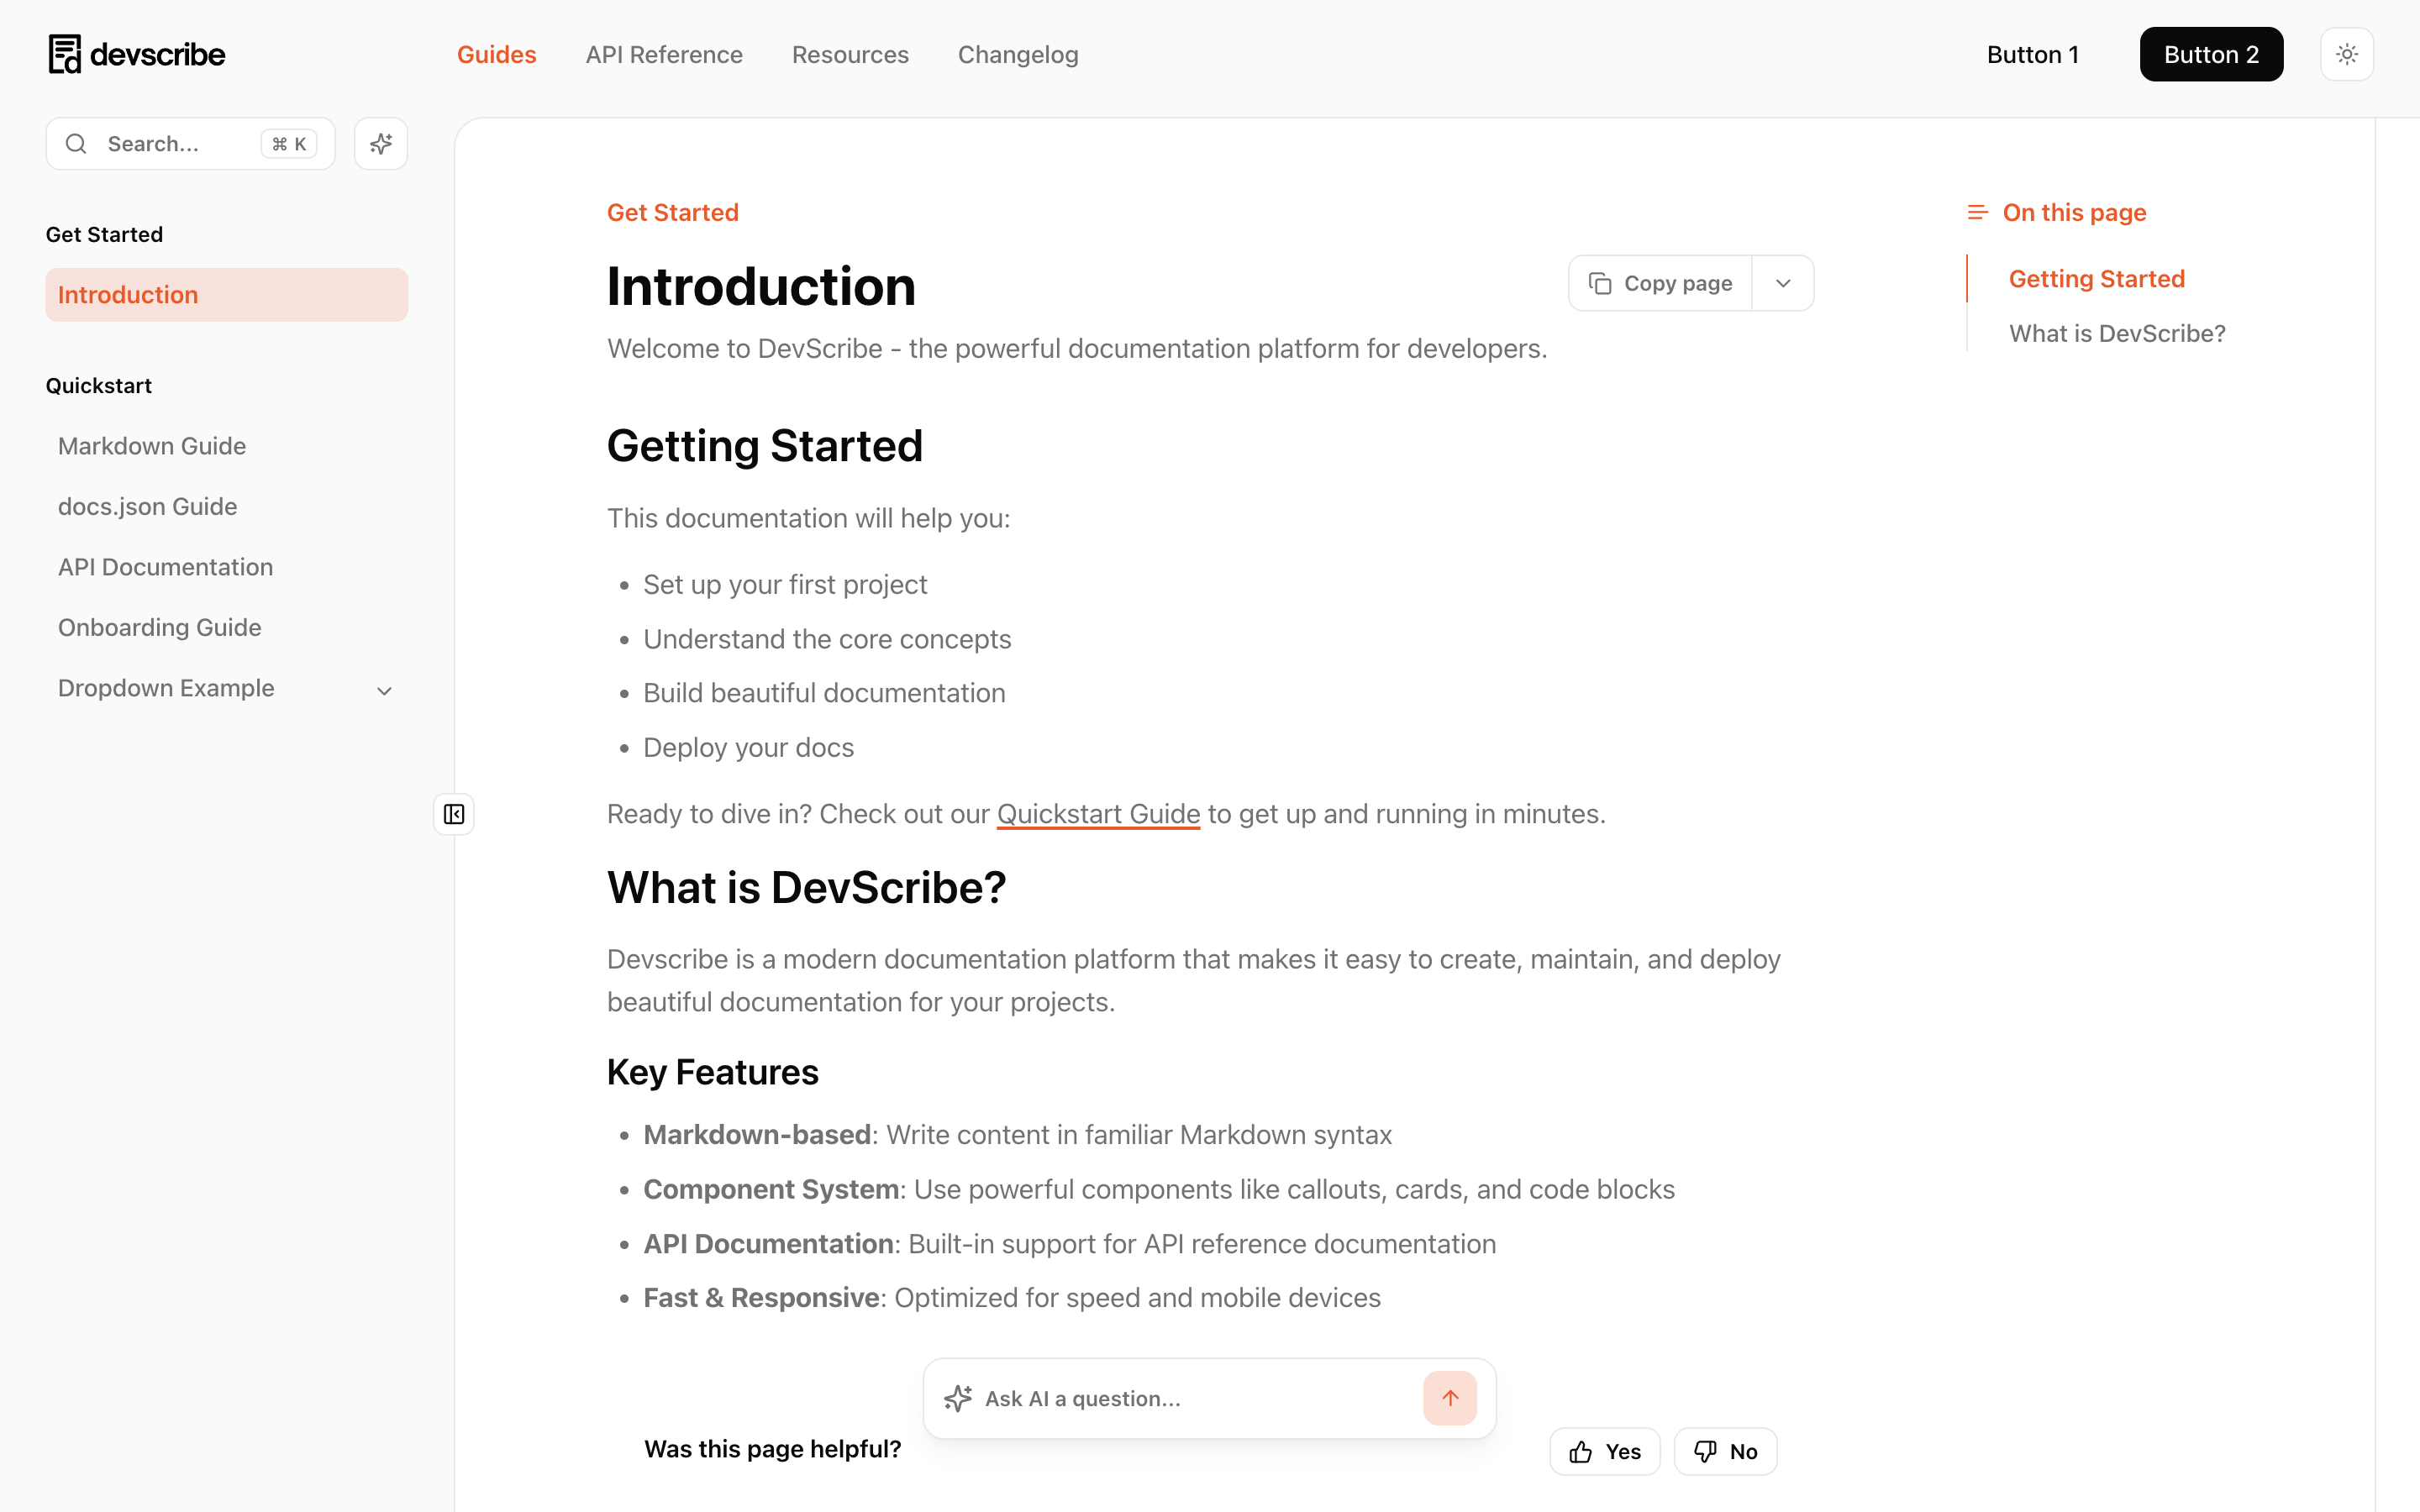Open the Copy page icon
This screenshot has height=1512, width=2420.
[x=1601, y=283]
